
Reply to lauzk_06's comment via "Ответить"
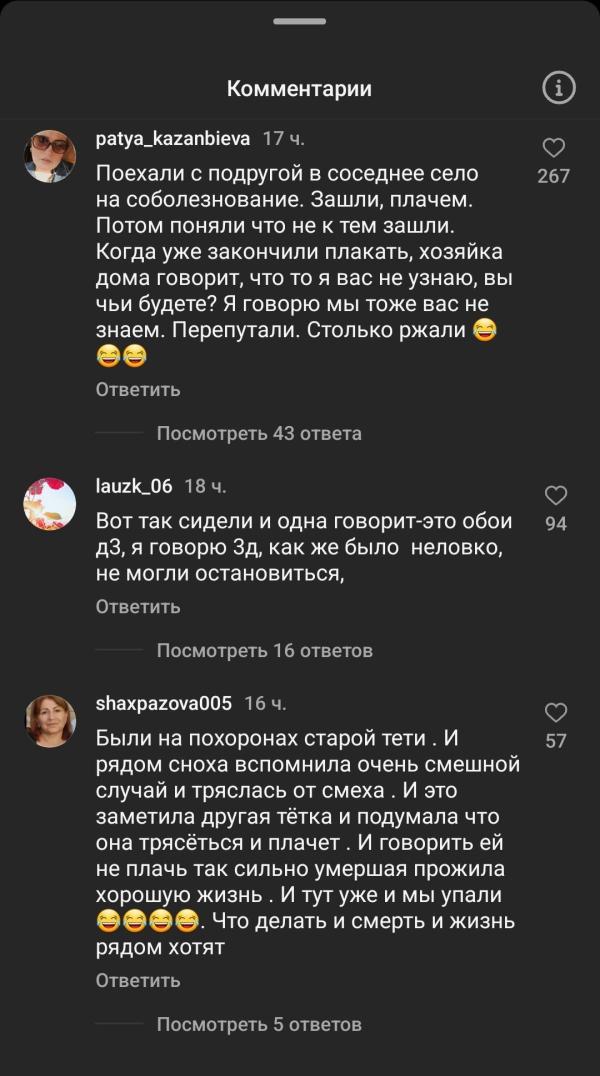138,606
